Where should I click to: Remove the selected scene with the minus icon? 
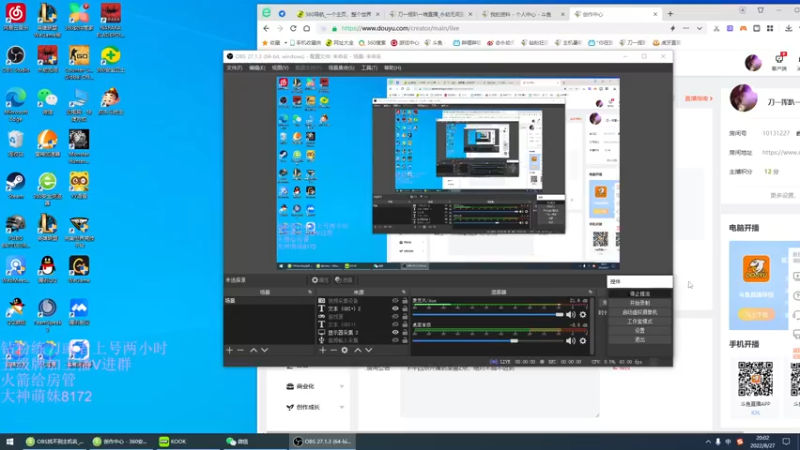(240, 350)
